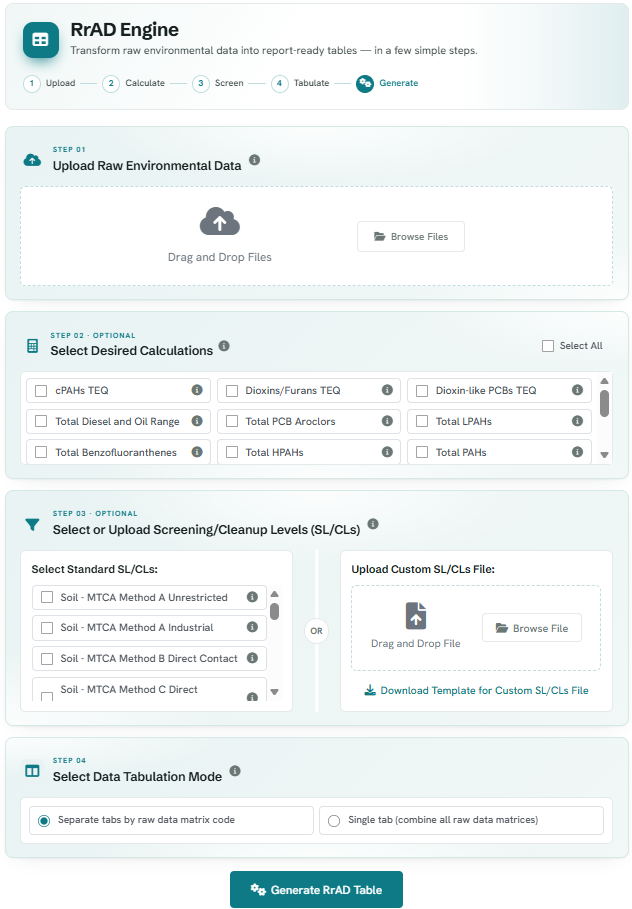Tick Total Benzofluoranthenes checkbox
The image size is (632, 909).
tap(41, 452)
